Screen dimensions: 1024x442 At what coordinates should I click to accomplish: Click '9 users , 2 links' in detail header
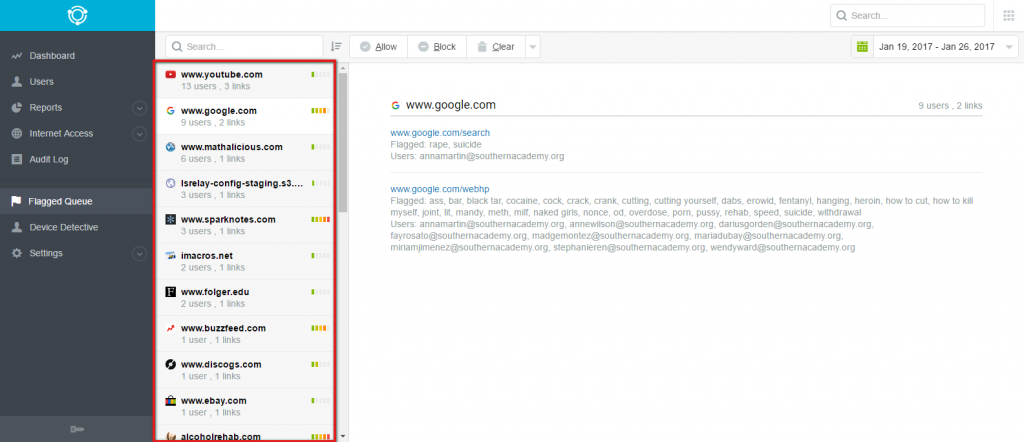950,106
